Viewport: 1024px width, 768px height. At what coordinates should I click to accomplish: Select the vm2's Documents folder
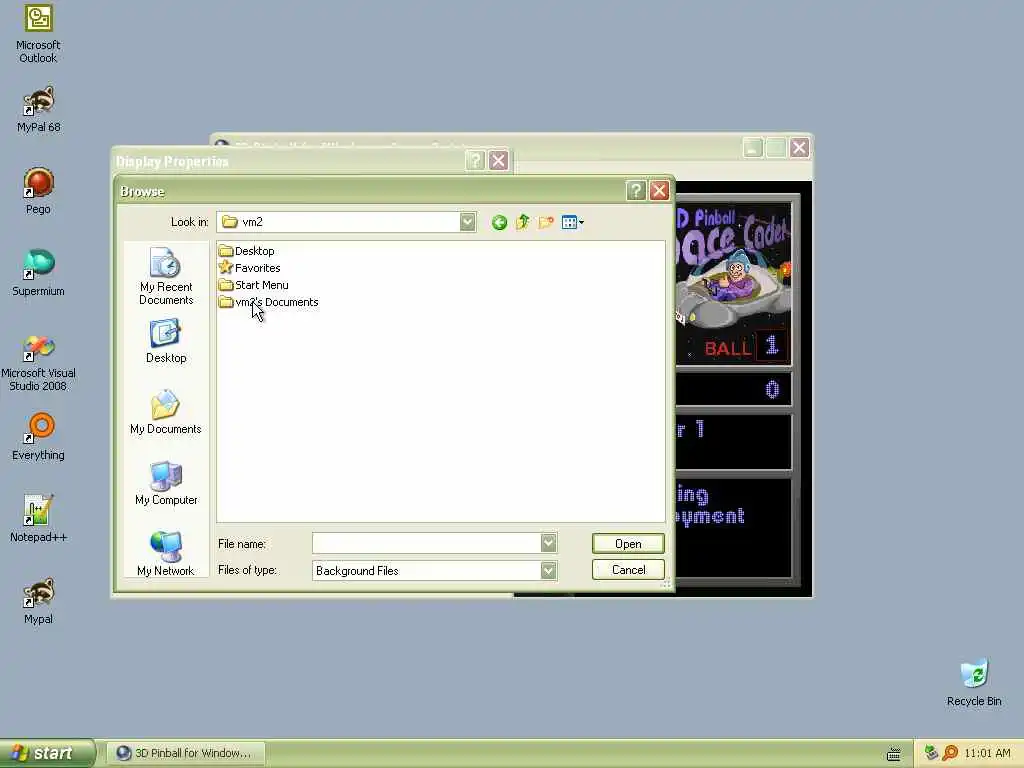(x=269, y=302)
